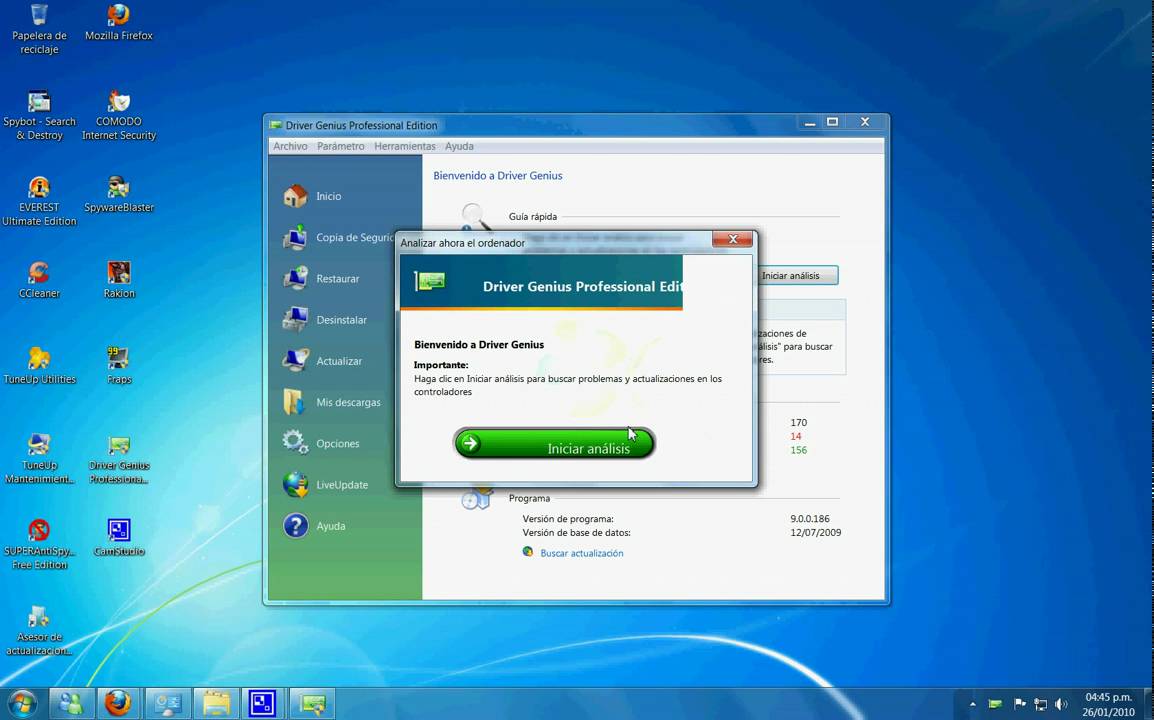The height and width of the screenshot is (720, 1154).
Task: Click the network tray icon
Action: click(x=1040, y=704)
